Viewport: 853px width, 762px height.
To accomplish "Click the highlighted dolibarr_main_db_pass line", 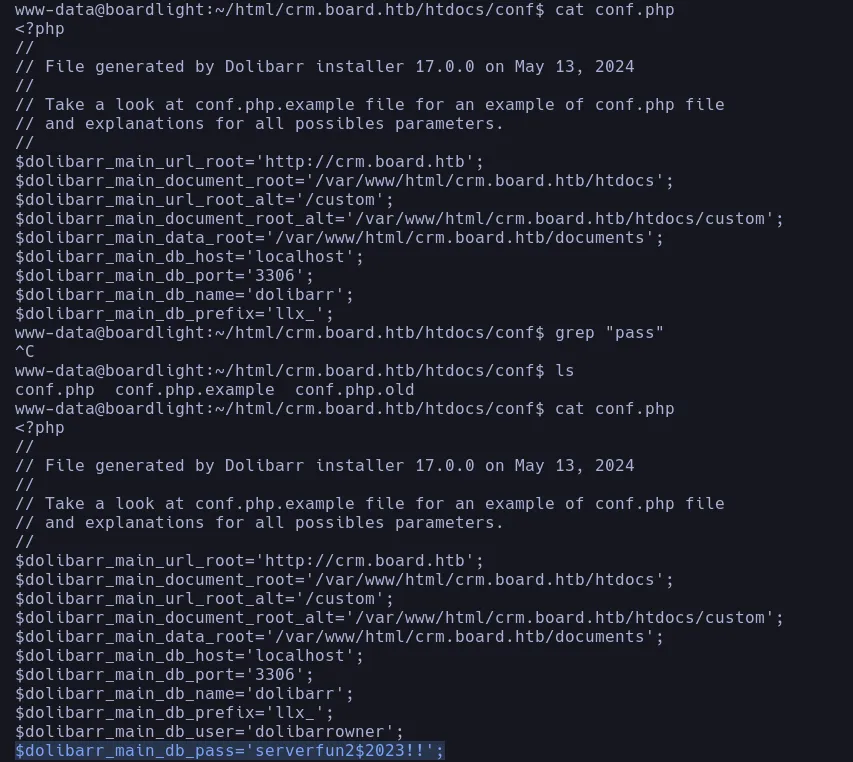I will pos(230,750).
